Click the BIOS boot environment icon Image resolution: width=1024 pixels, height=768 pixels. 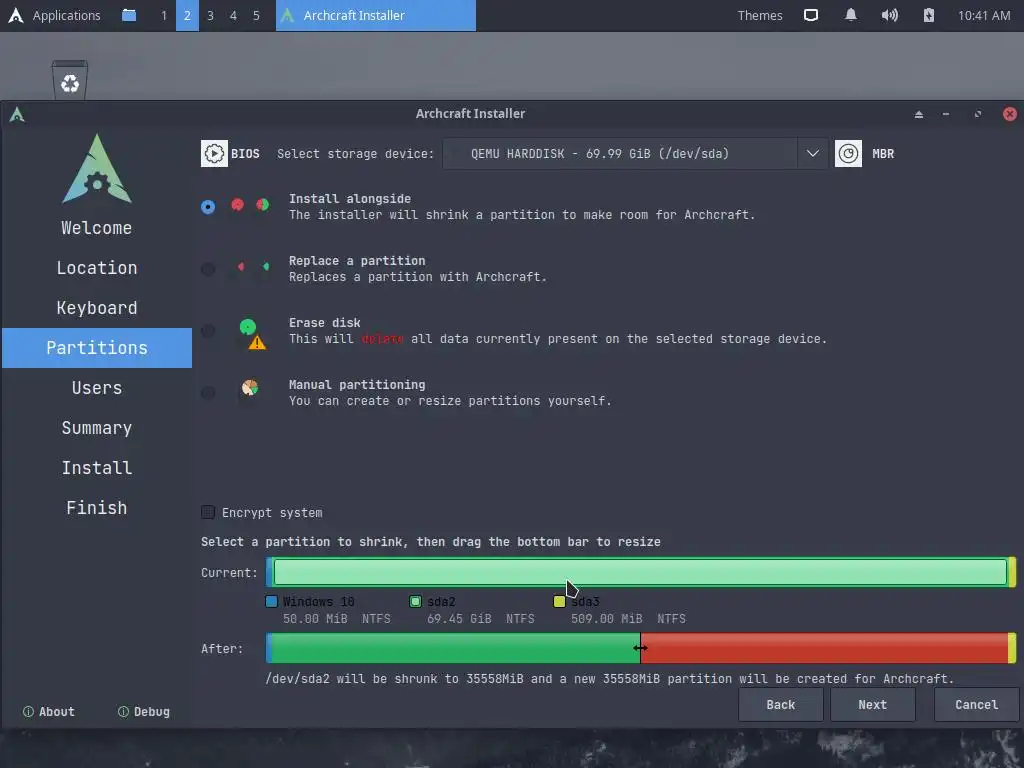click(x=214, y=153)
